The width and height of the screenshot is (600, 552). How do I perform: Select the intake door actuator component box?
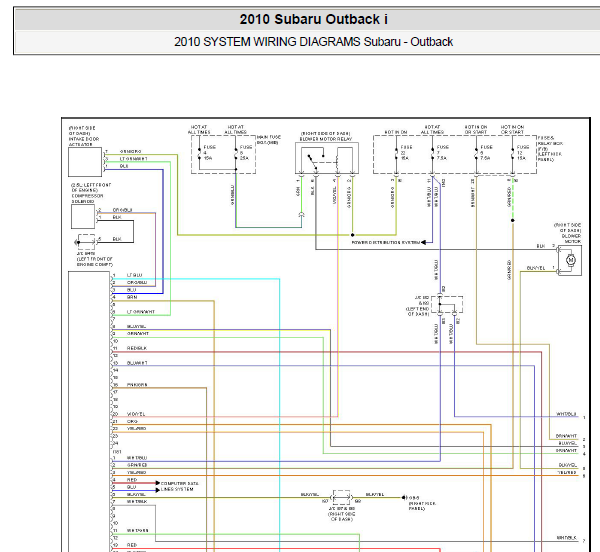85,162
